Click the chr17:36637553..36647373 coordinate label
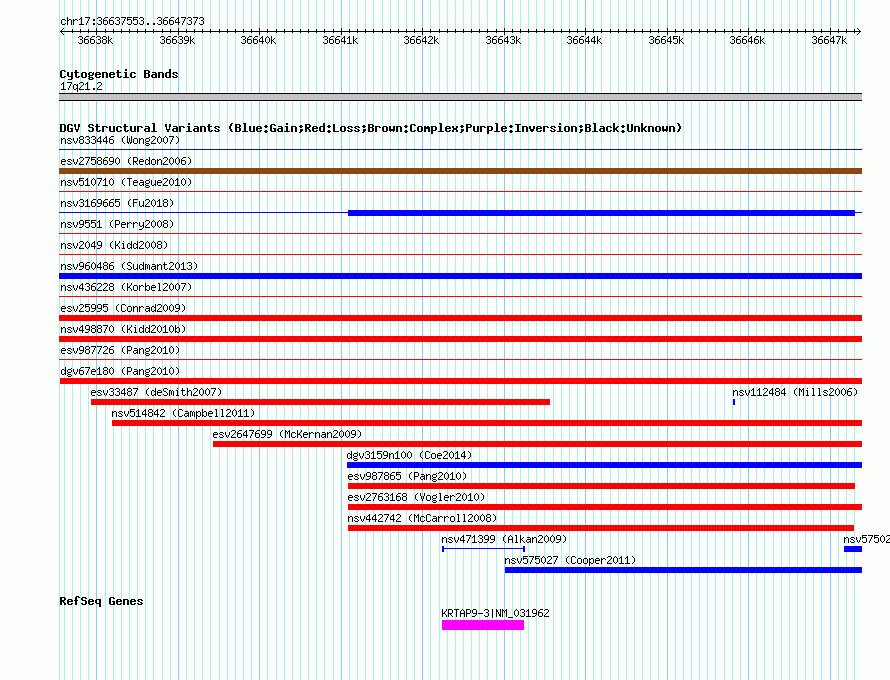 point(132,21)
